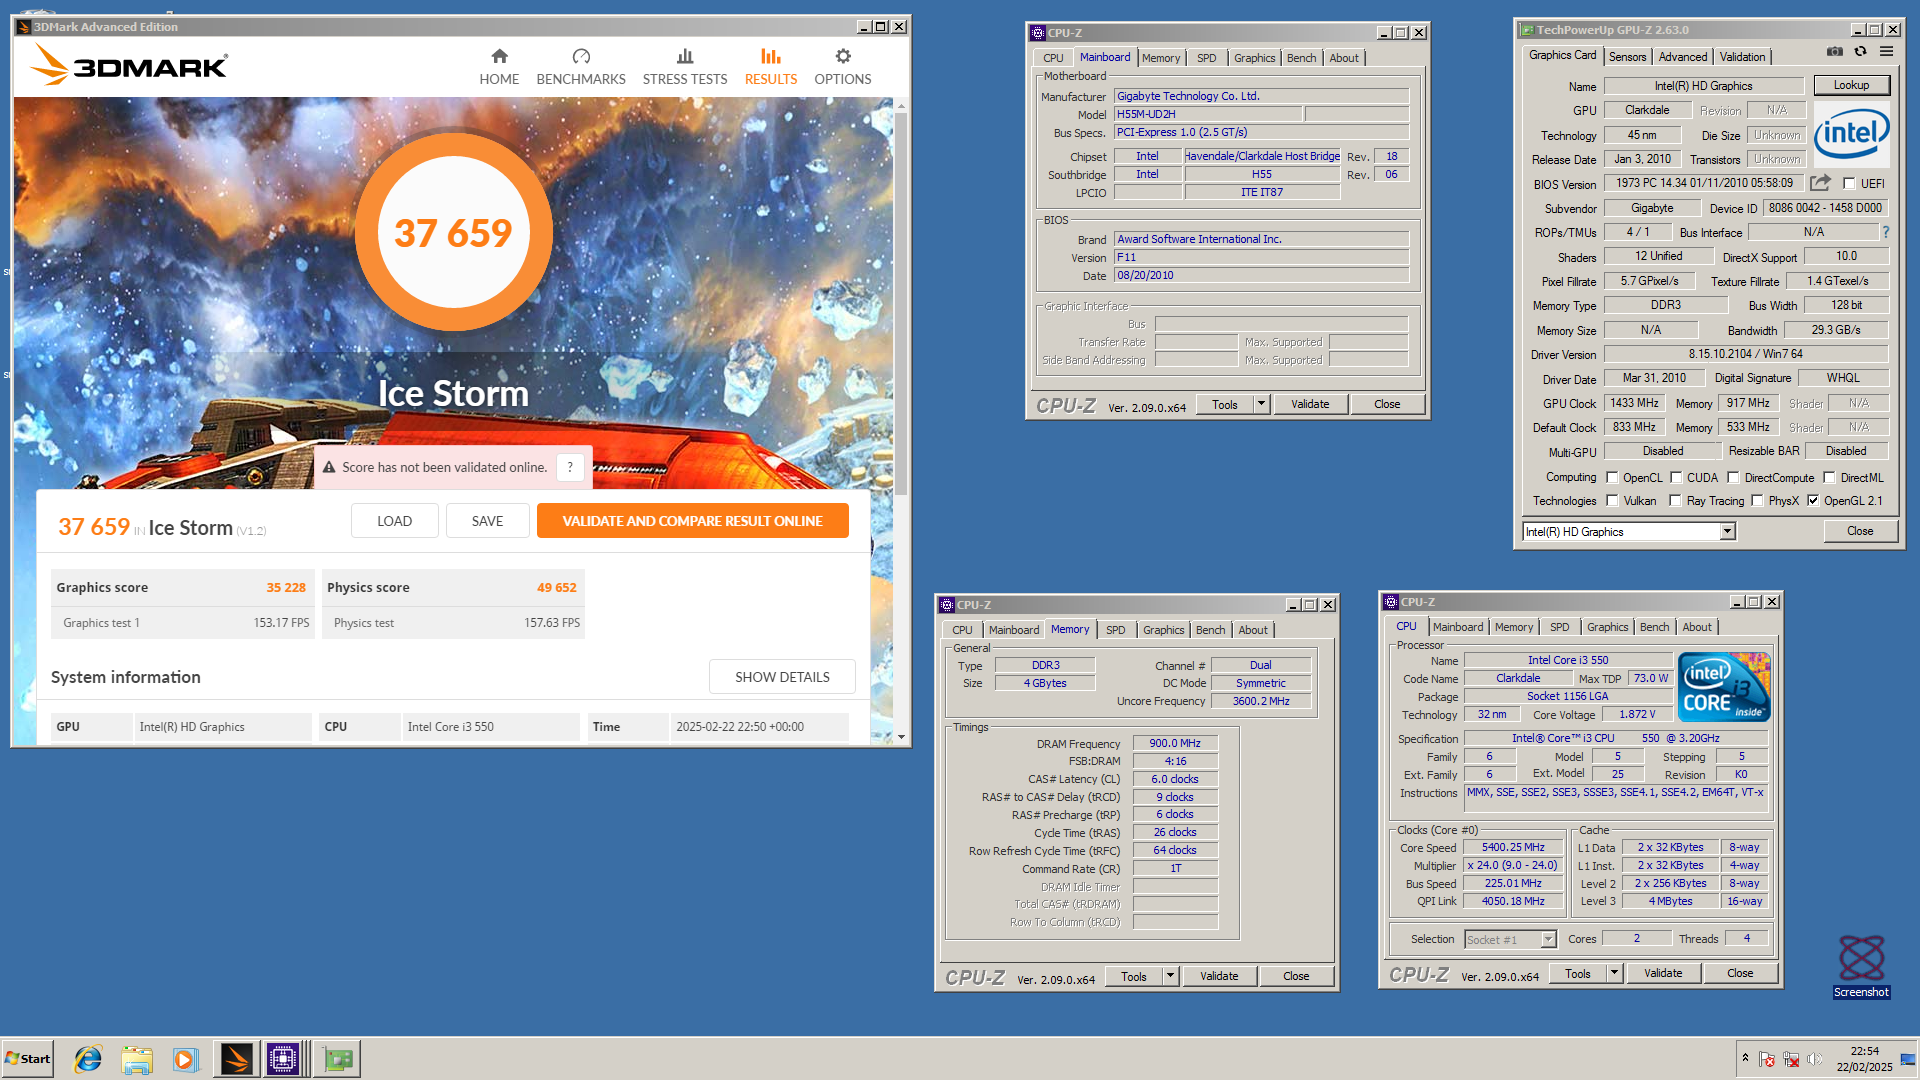Open Tools dropdown arrow in CPU tab CPU-Z window
Screen dimensions: 1920x1080
click(1614, 973)
